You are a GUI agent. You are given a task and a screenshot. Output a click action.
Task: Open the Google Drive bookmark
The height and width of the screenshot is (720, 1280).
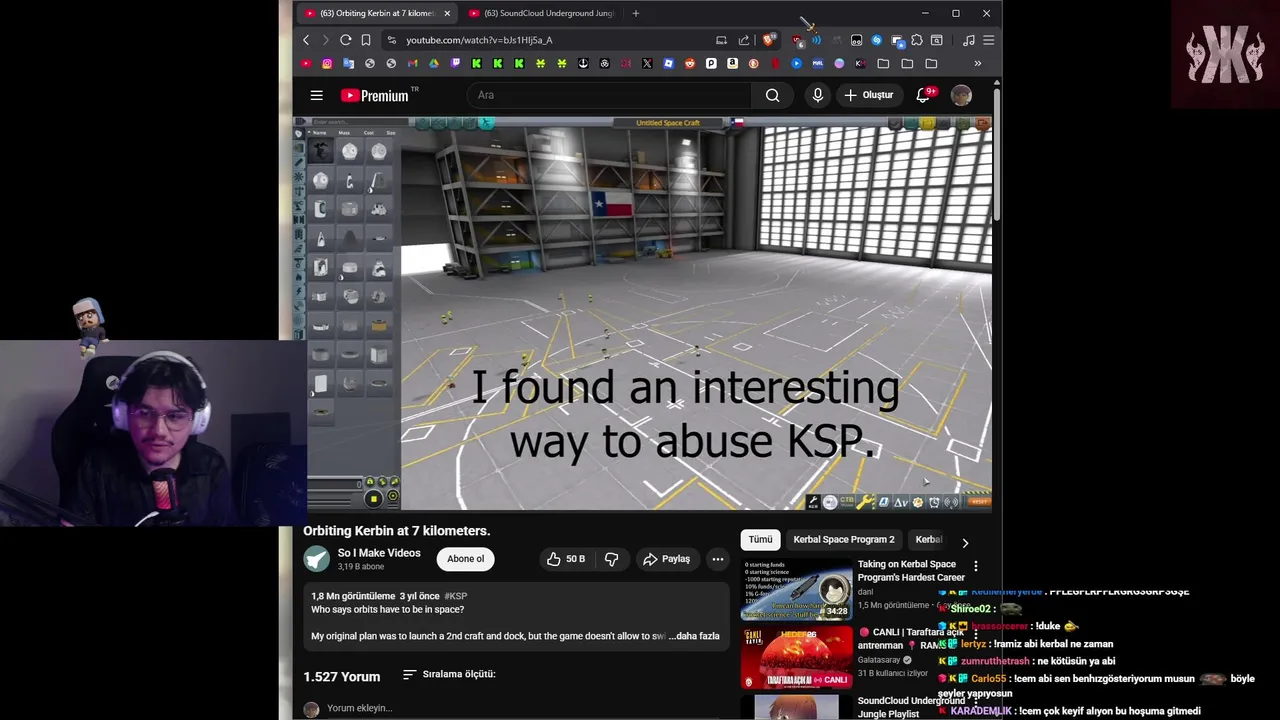click(x=434, y=63)
